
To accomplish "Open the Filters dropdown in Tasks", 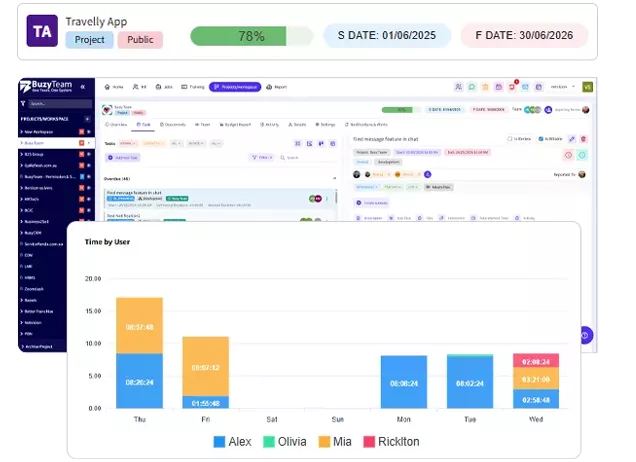I will [x=262, y=157].
